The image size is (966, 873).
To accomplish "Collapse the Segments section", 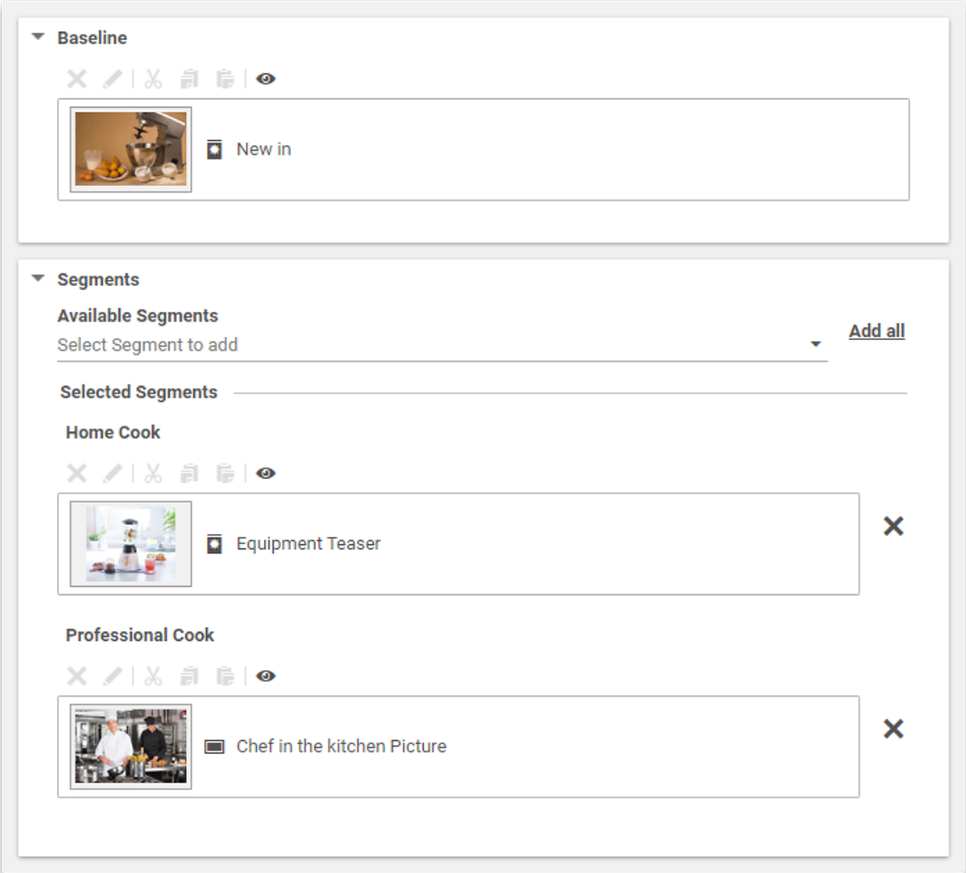I will pos(38,279).
